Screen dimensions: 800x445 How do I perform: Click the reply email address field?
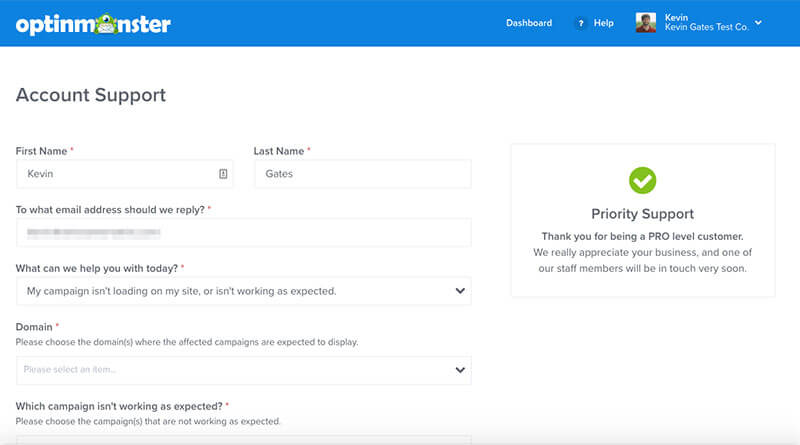click(x=244, y=233)
